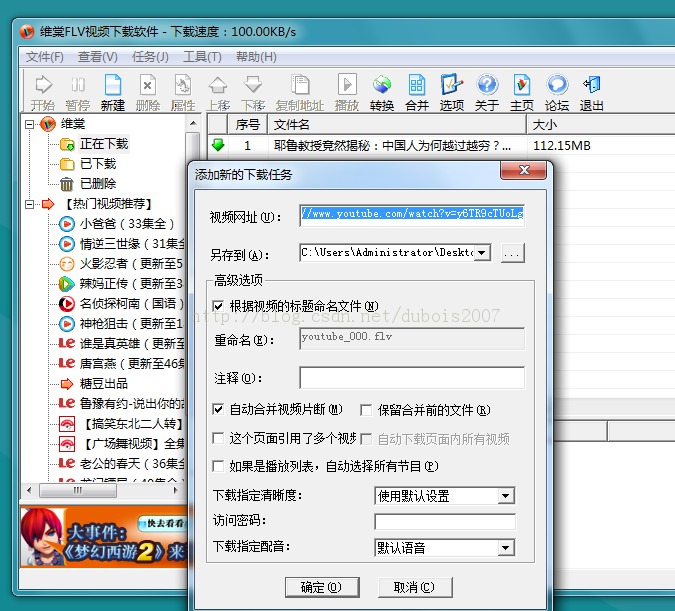The height and width of the screenshot is (611, 675).
Task: Open Properties (属性) from the toolbar
Action: click(x=183, y=92)
